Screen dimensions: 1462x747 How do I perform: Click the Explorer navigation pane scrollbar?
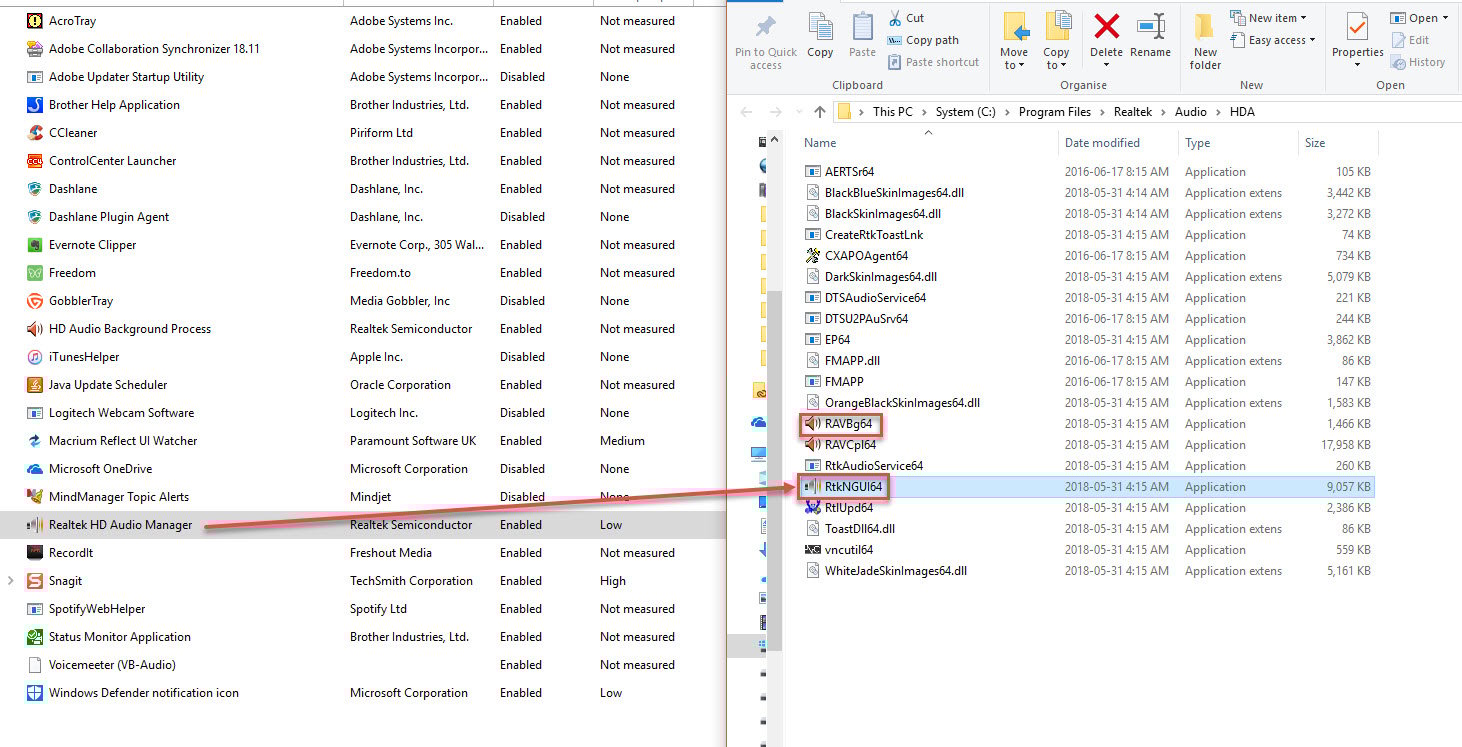(x=775, y=472)
